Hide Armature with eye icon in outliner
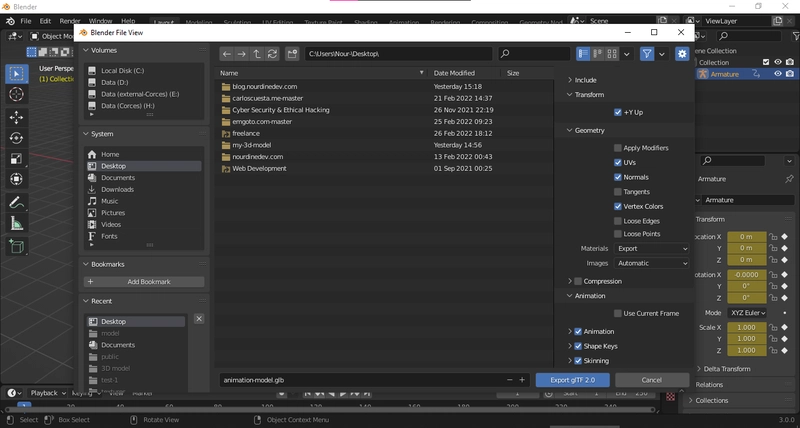 click(778, 74)
